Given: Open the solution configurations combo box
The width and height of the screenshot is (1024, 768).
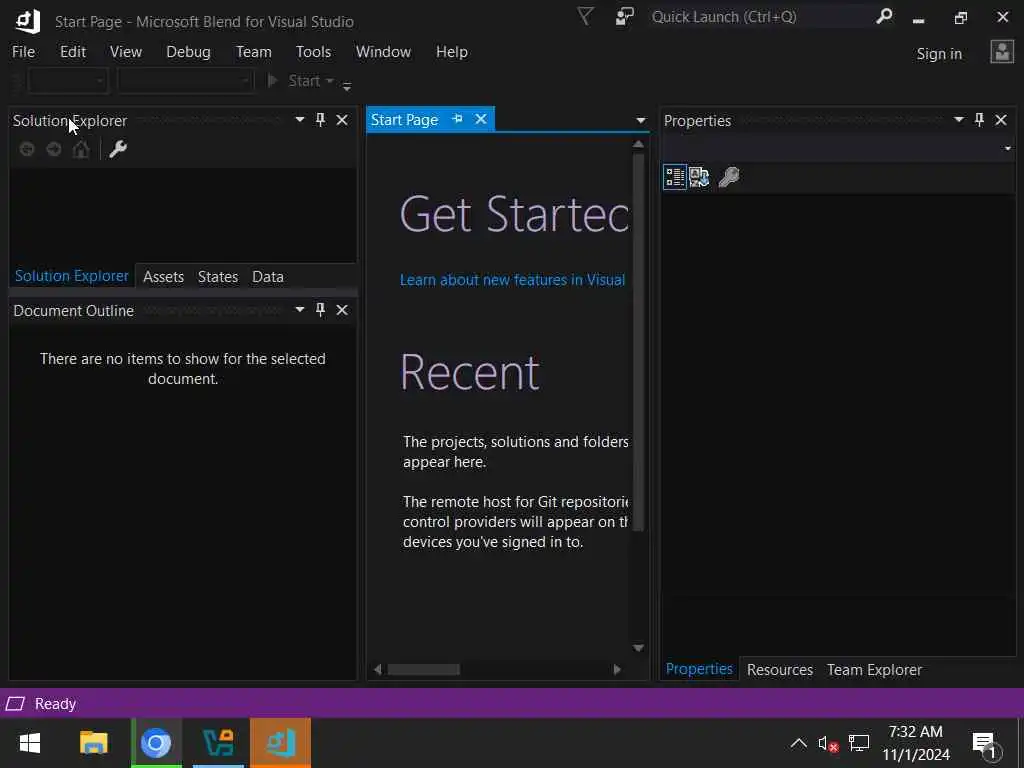Looking at the screenshot, I should pos(68,81).
